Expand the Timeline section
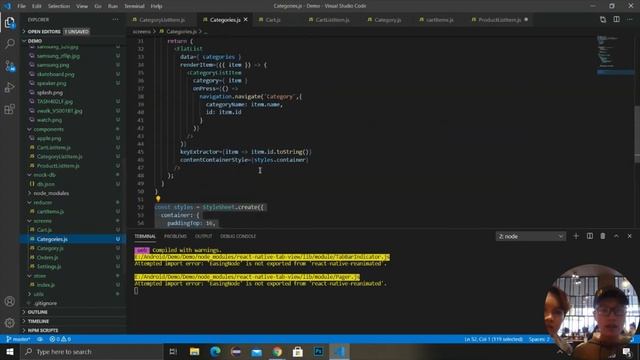Viewport: 640px width, 360px height. tap(38, 321)
